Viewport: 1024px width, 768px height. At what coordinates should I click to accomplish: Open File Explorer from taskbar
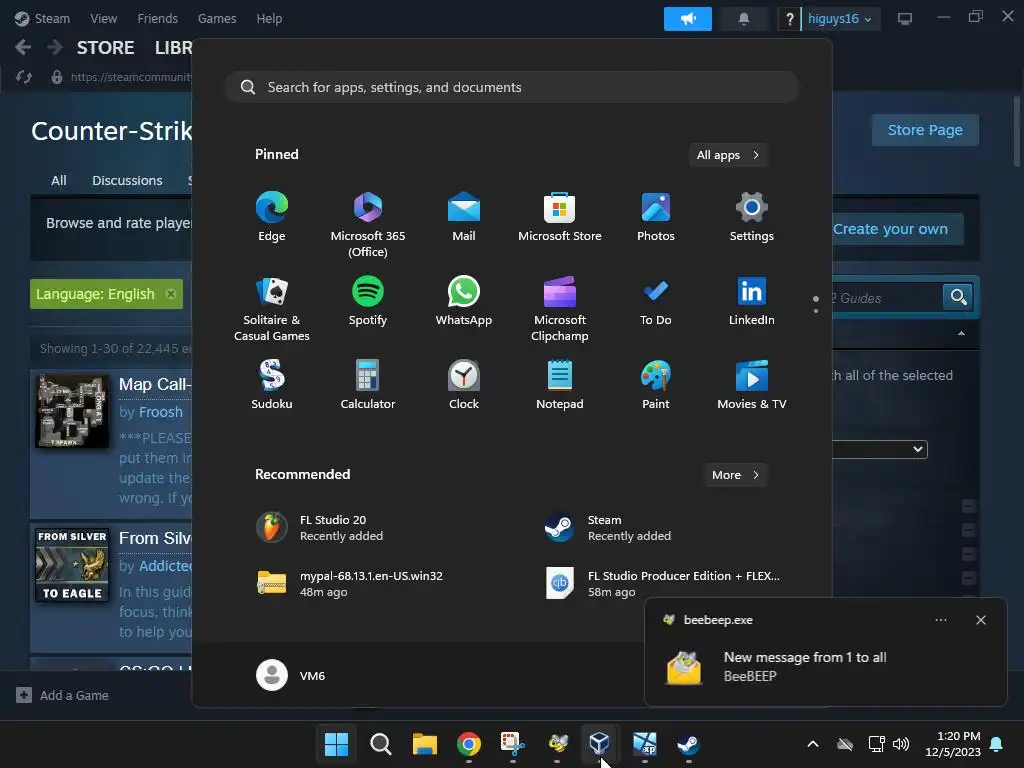[424, 744]
